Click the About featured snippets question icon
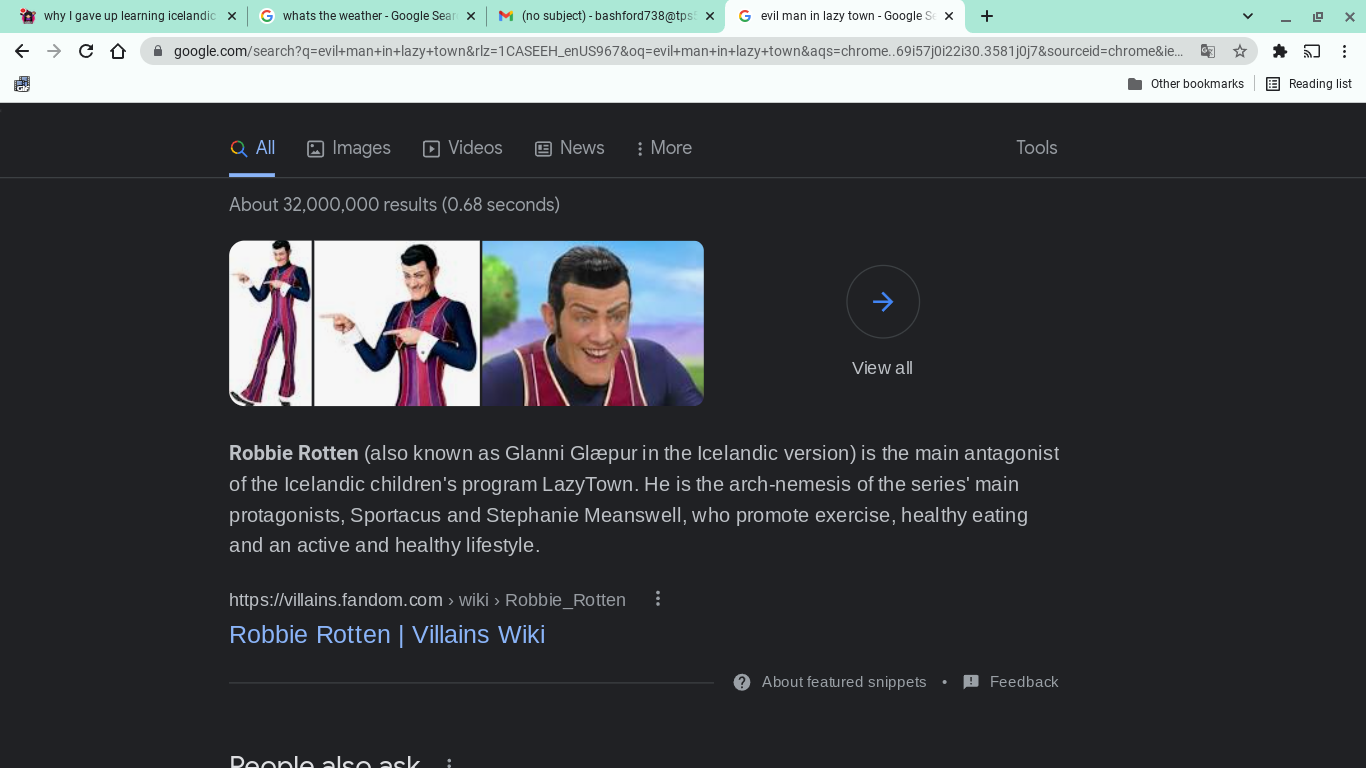 pos(742,682)
